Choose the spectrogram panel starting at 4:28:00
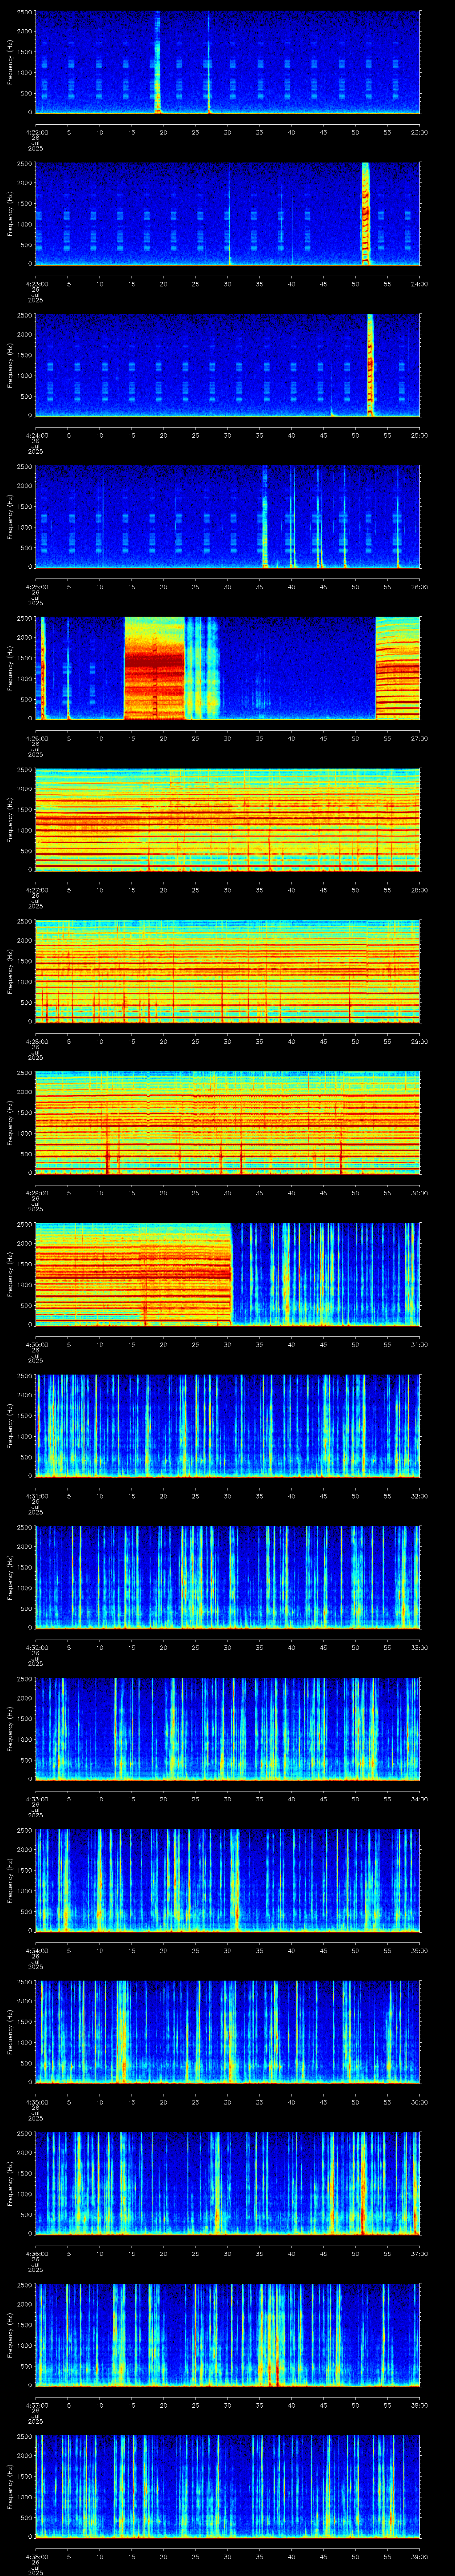Viewport: 455px width, 2576px height. pyautogui.click(x=228, y=971)
